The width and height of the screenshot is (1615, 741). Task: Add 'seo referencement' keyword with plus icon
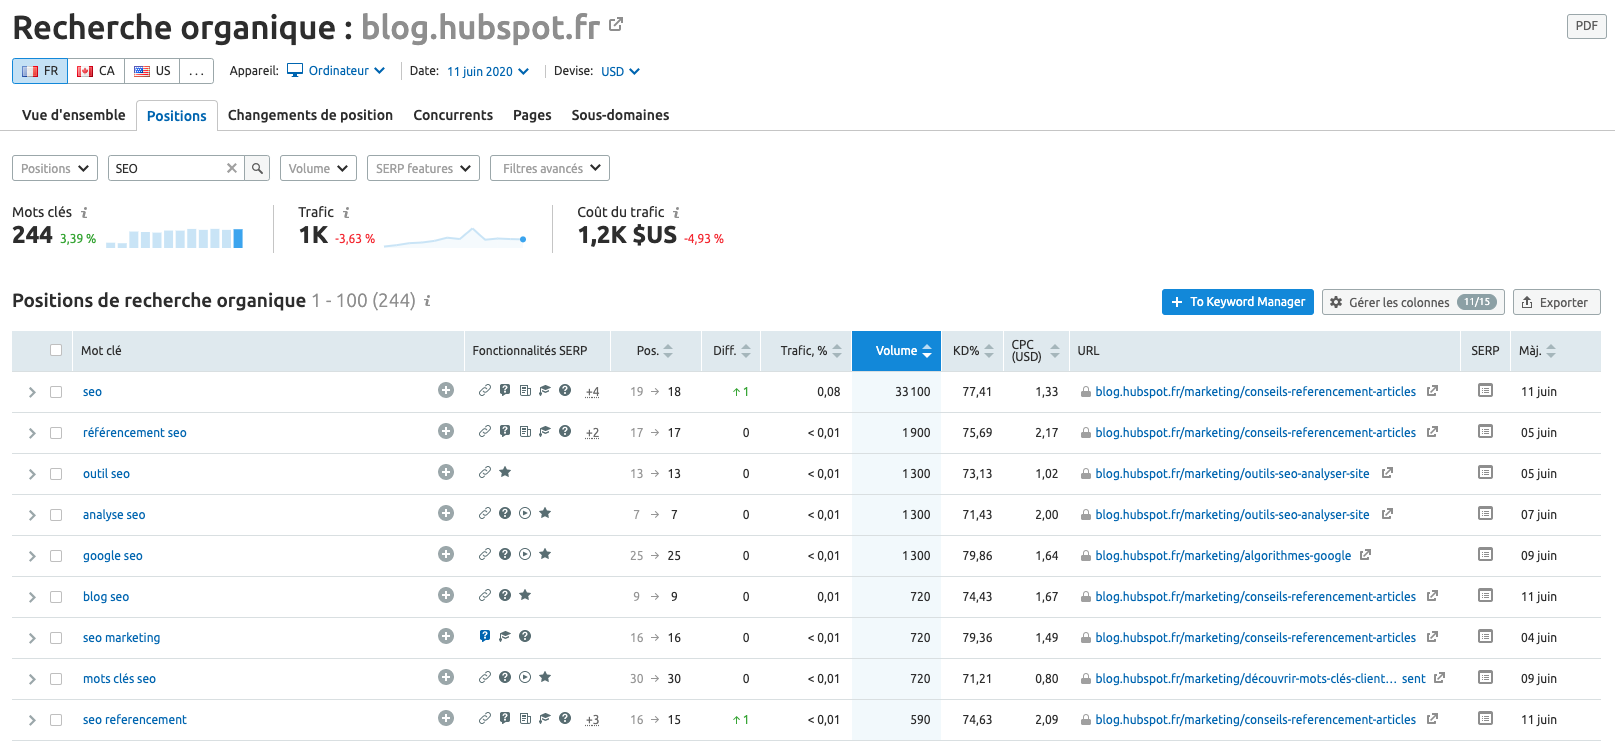pyautogui.click(x=446, y=718)
